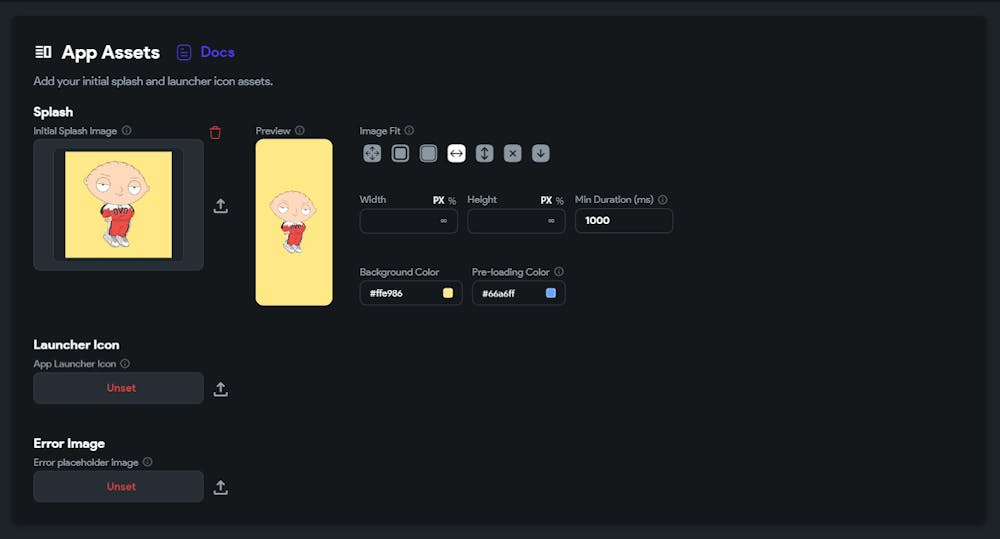Select the down-arrow scale-down fit option

pos(541,153)
